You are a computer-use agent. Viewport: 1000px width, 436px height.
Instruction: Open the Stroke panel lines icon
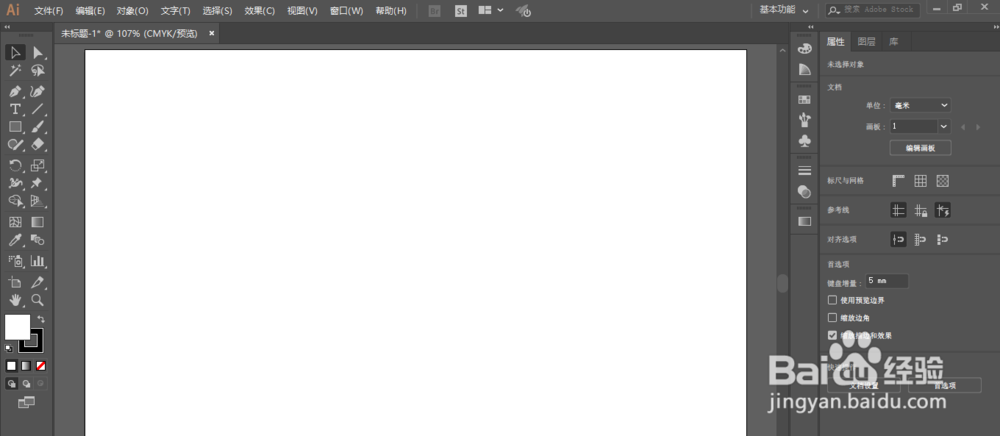pos(805,171)
